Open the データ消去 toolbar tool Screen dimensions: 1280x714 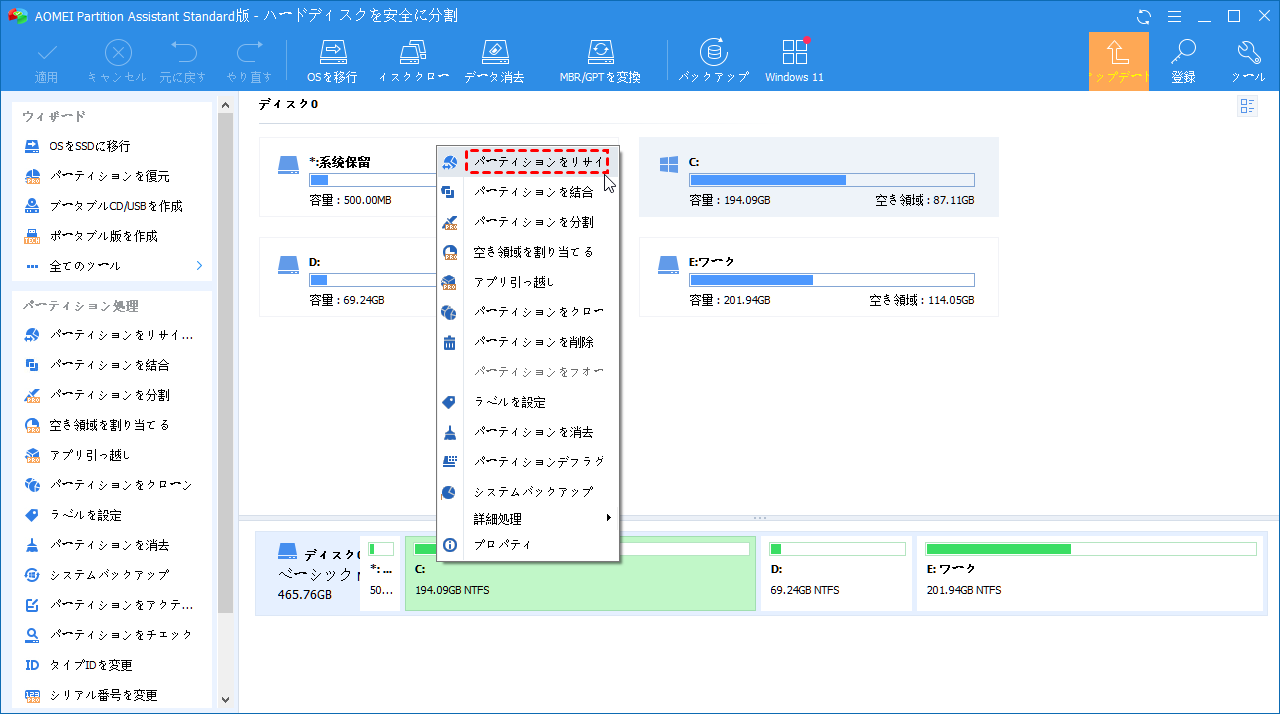494,61
